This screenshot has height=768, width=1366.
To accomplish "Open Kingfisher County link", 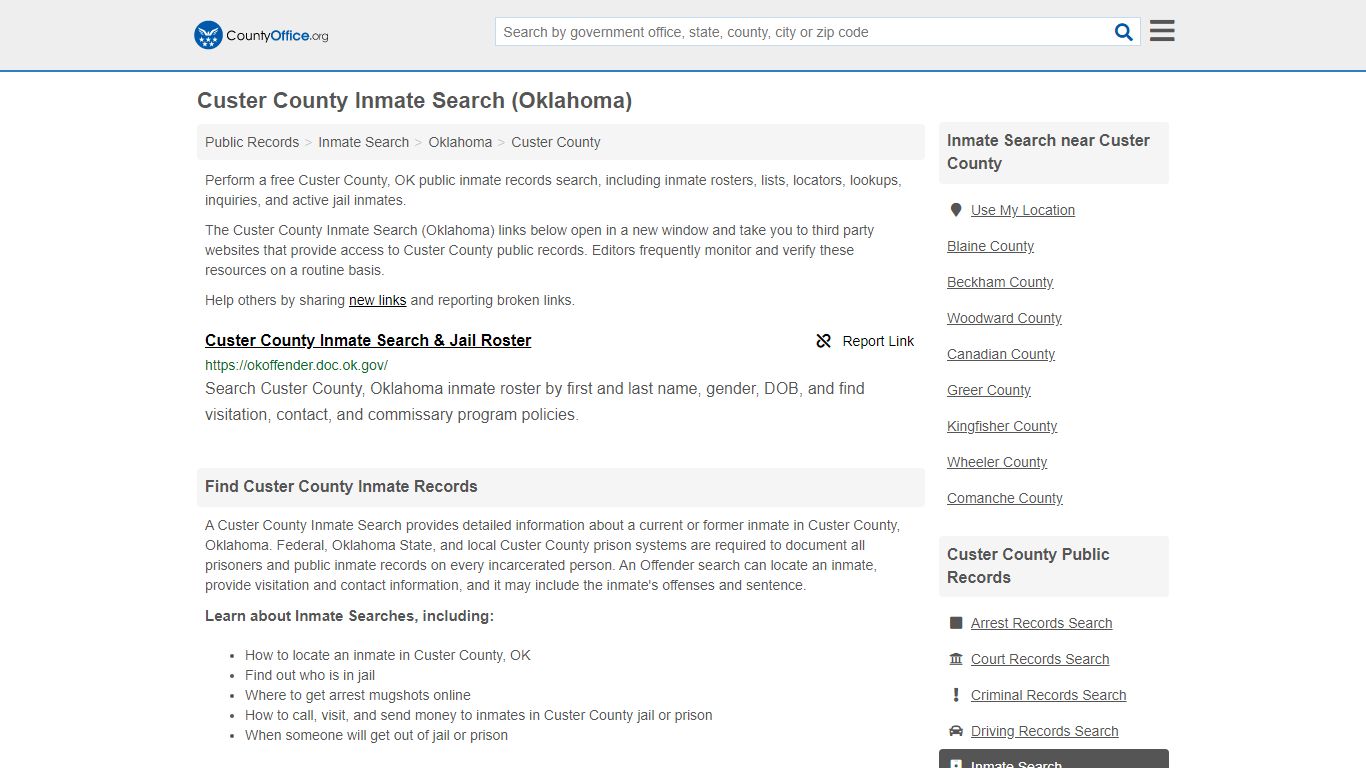I will coord(1002,426).
